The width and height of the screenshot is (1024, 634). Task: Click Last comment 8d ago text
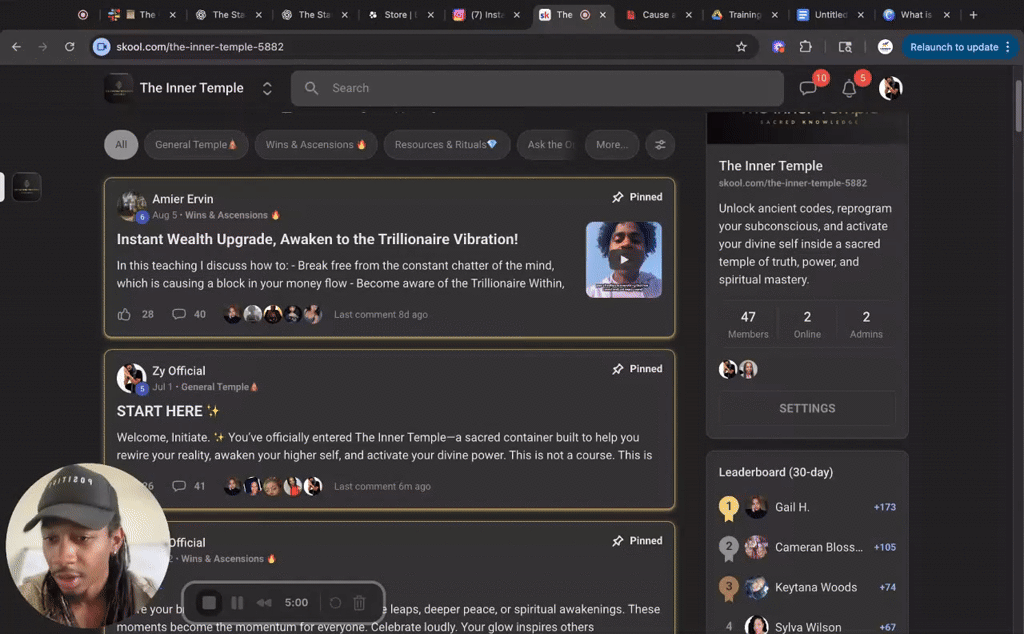click(x=381, y=315)
